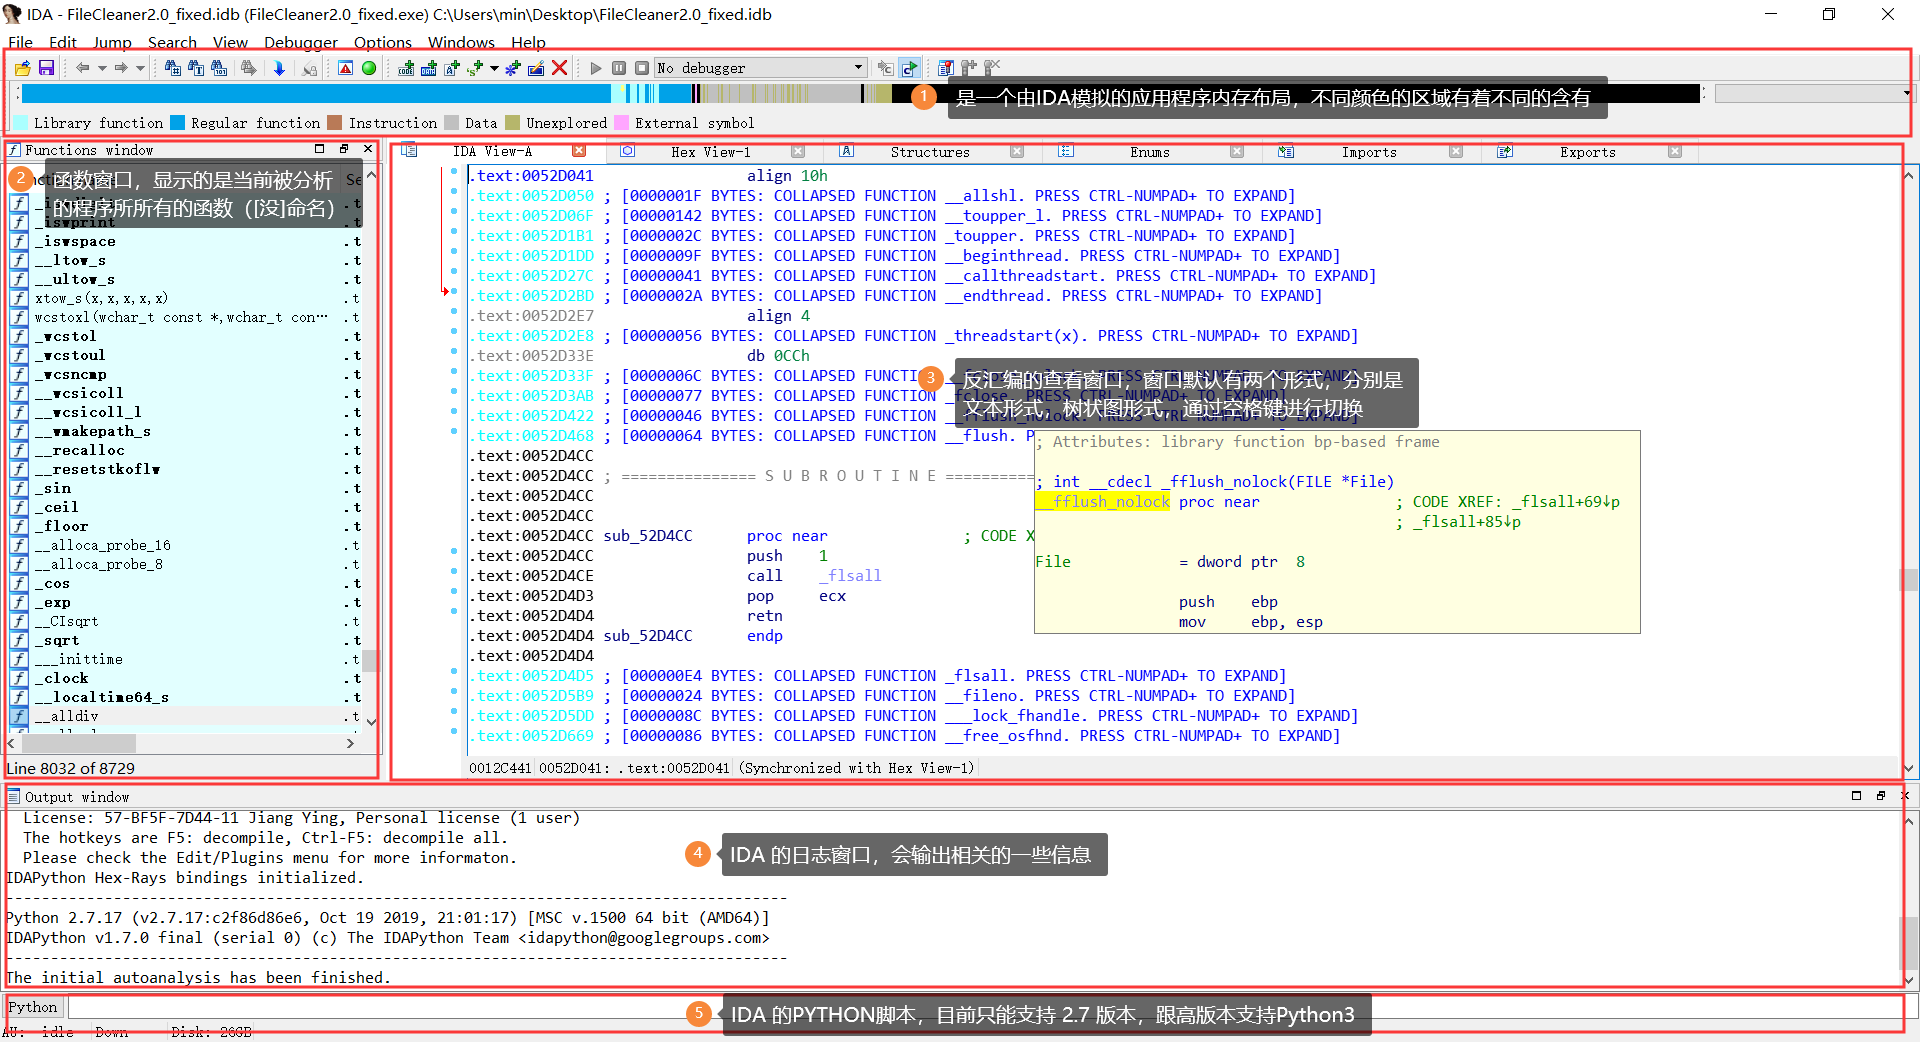Click the Functions window horizontal scrollbar thumb

(x=79, y=743)
